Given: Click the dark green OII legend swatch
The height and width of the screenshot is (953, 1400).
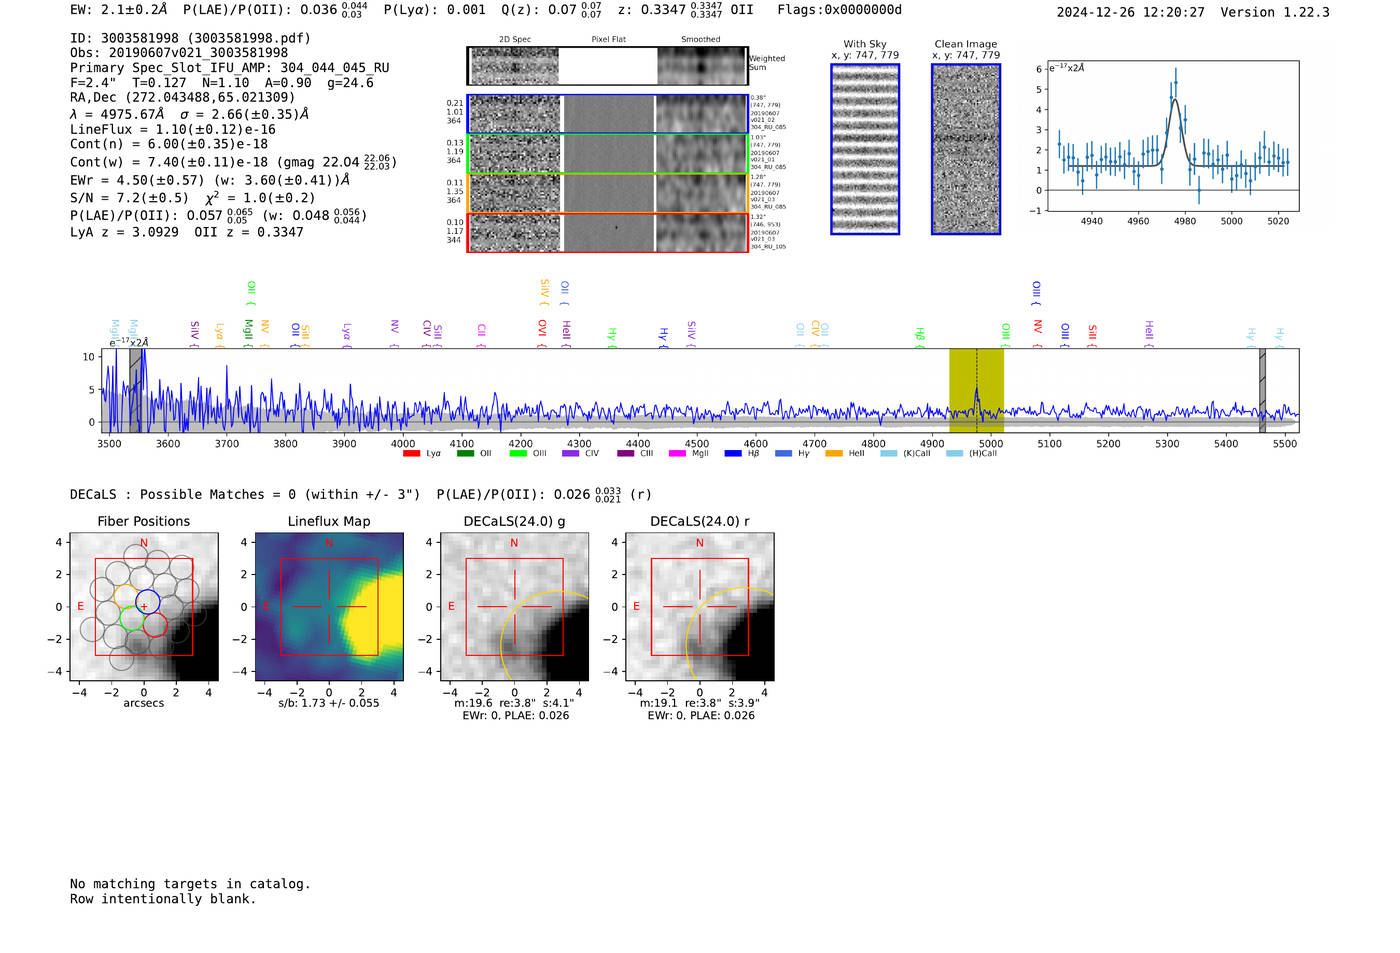Looking at the screenshot, I should [465, 454].
